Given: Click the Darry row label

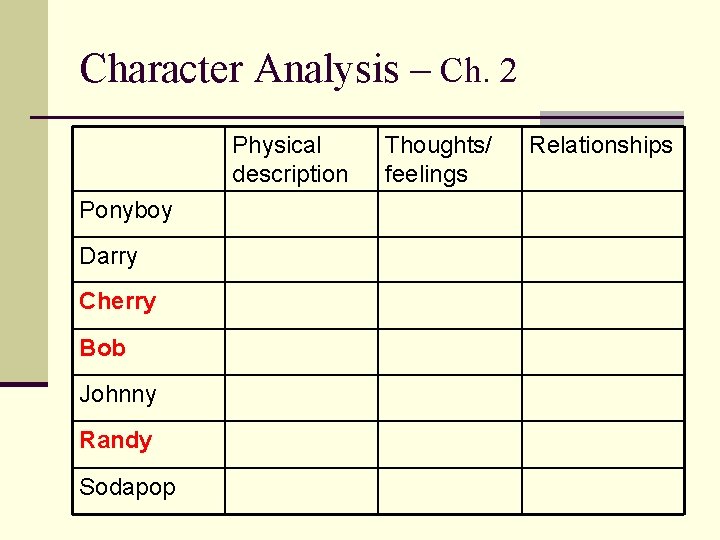Looking at the screenshot, I should point(108,257).
